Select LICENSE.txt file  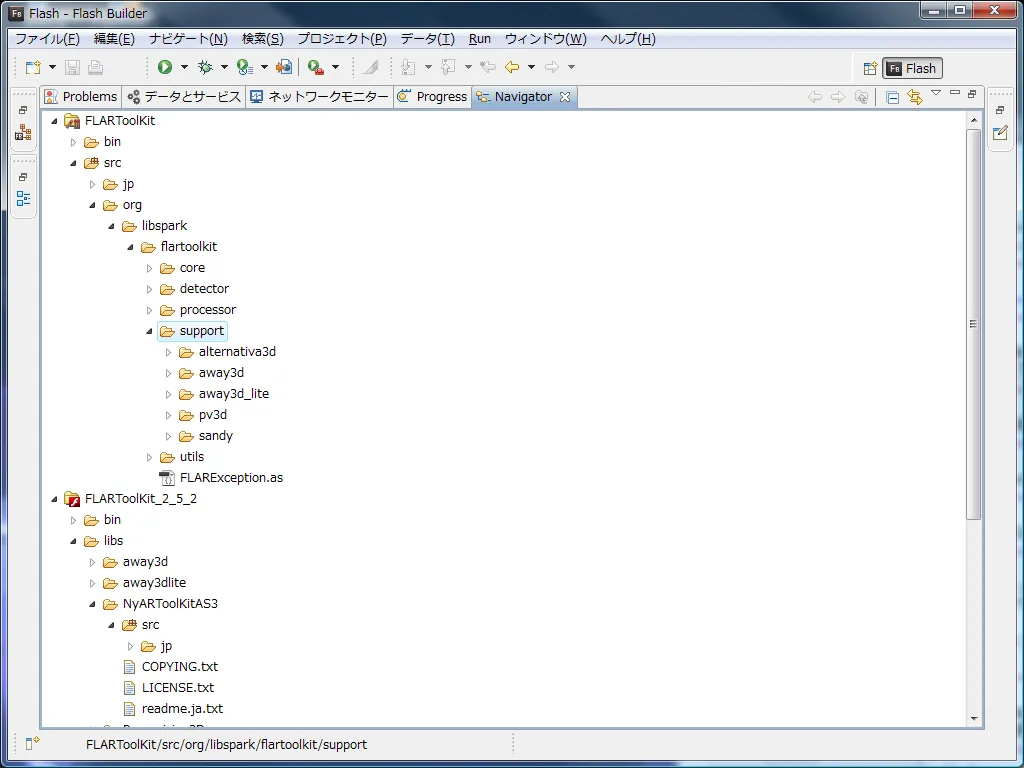pyautogui.click(x=168, y=688)
